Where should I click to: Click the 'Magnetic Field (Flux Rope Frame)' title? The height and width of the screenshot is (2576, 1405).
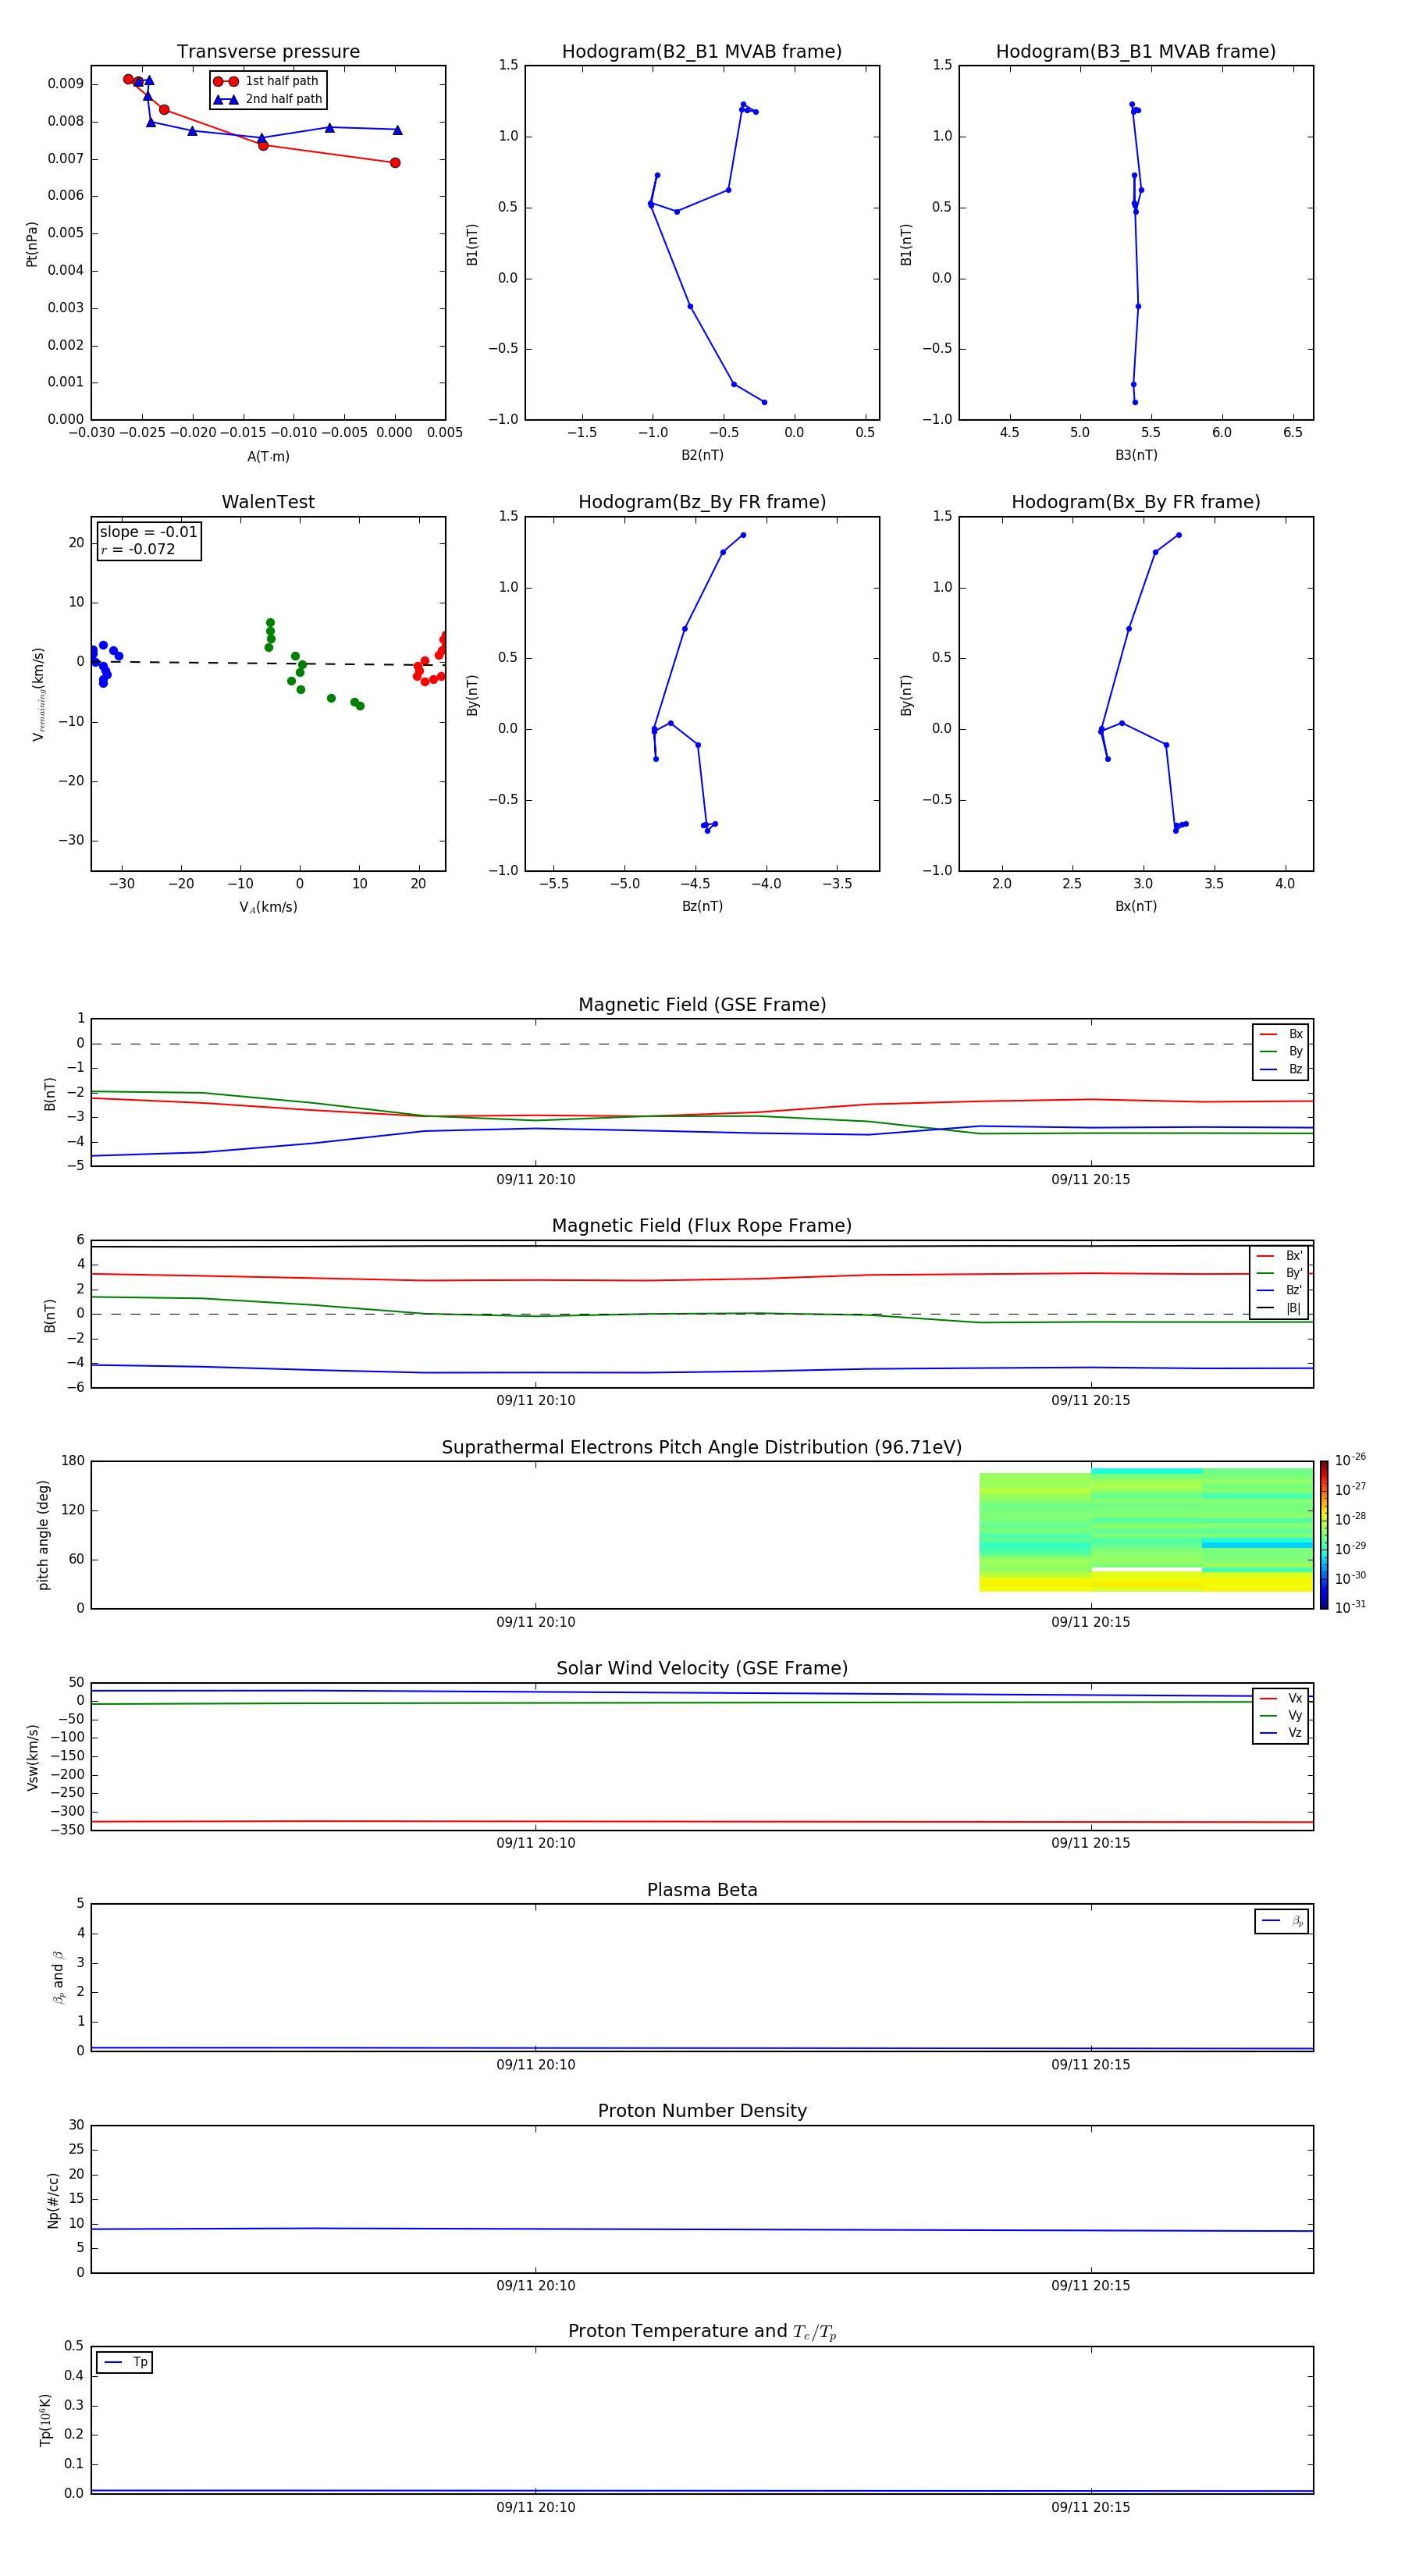[x=702, y=1226]
